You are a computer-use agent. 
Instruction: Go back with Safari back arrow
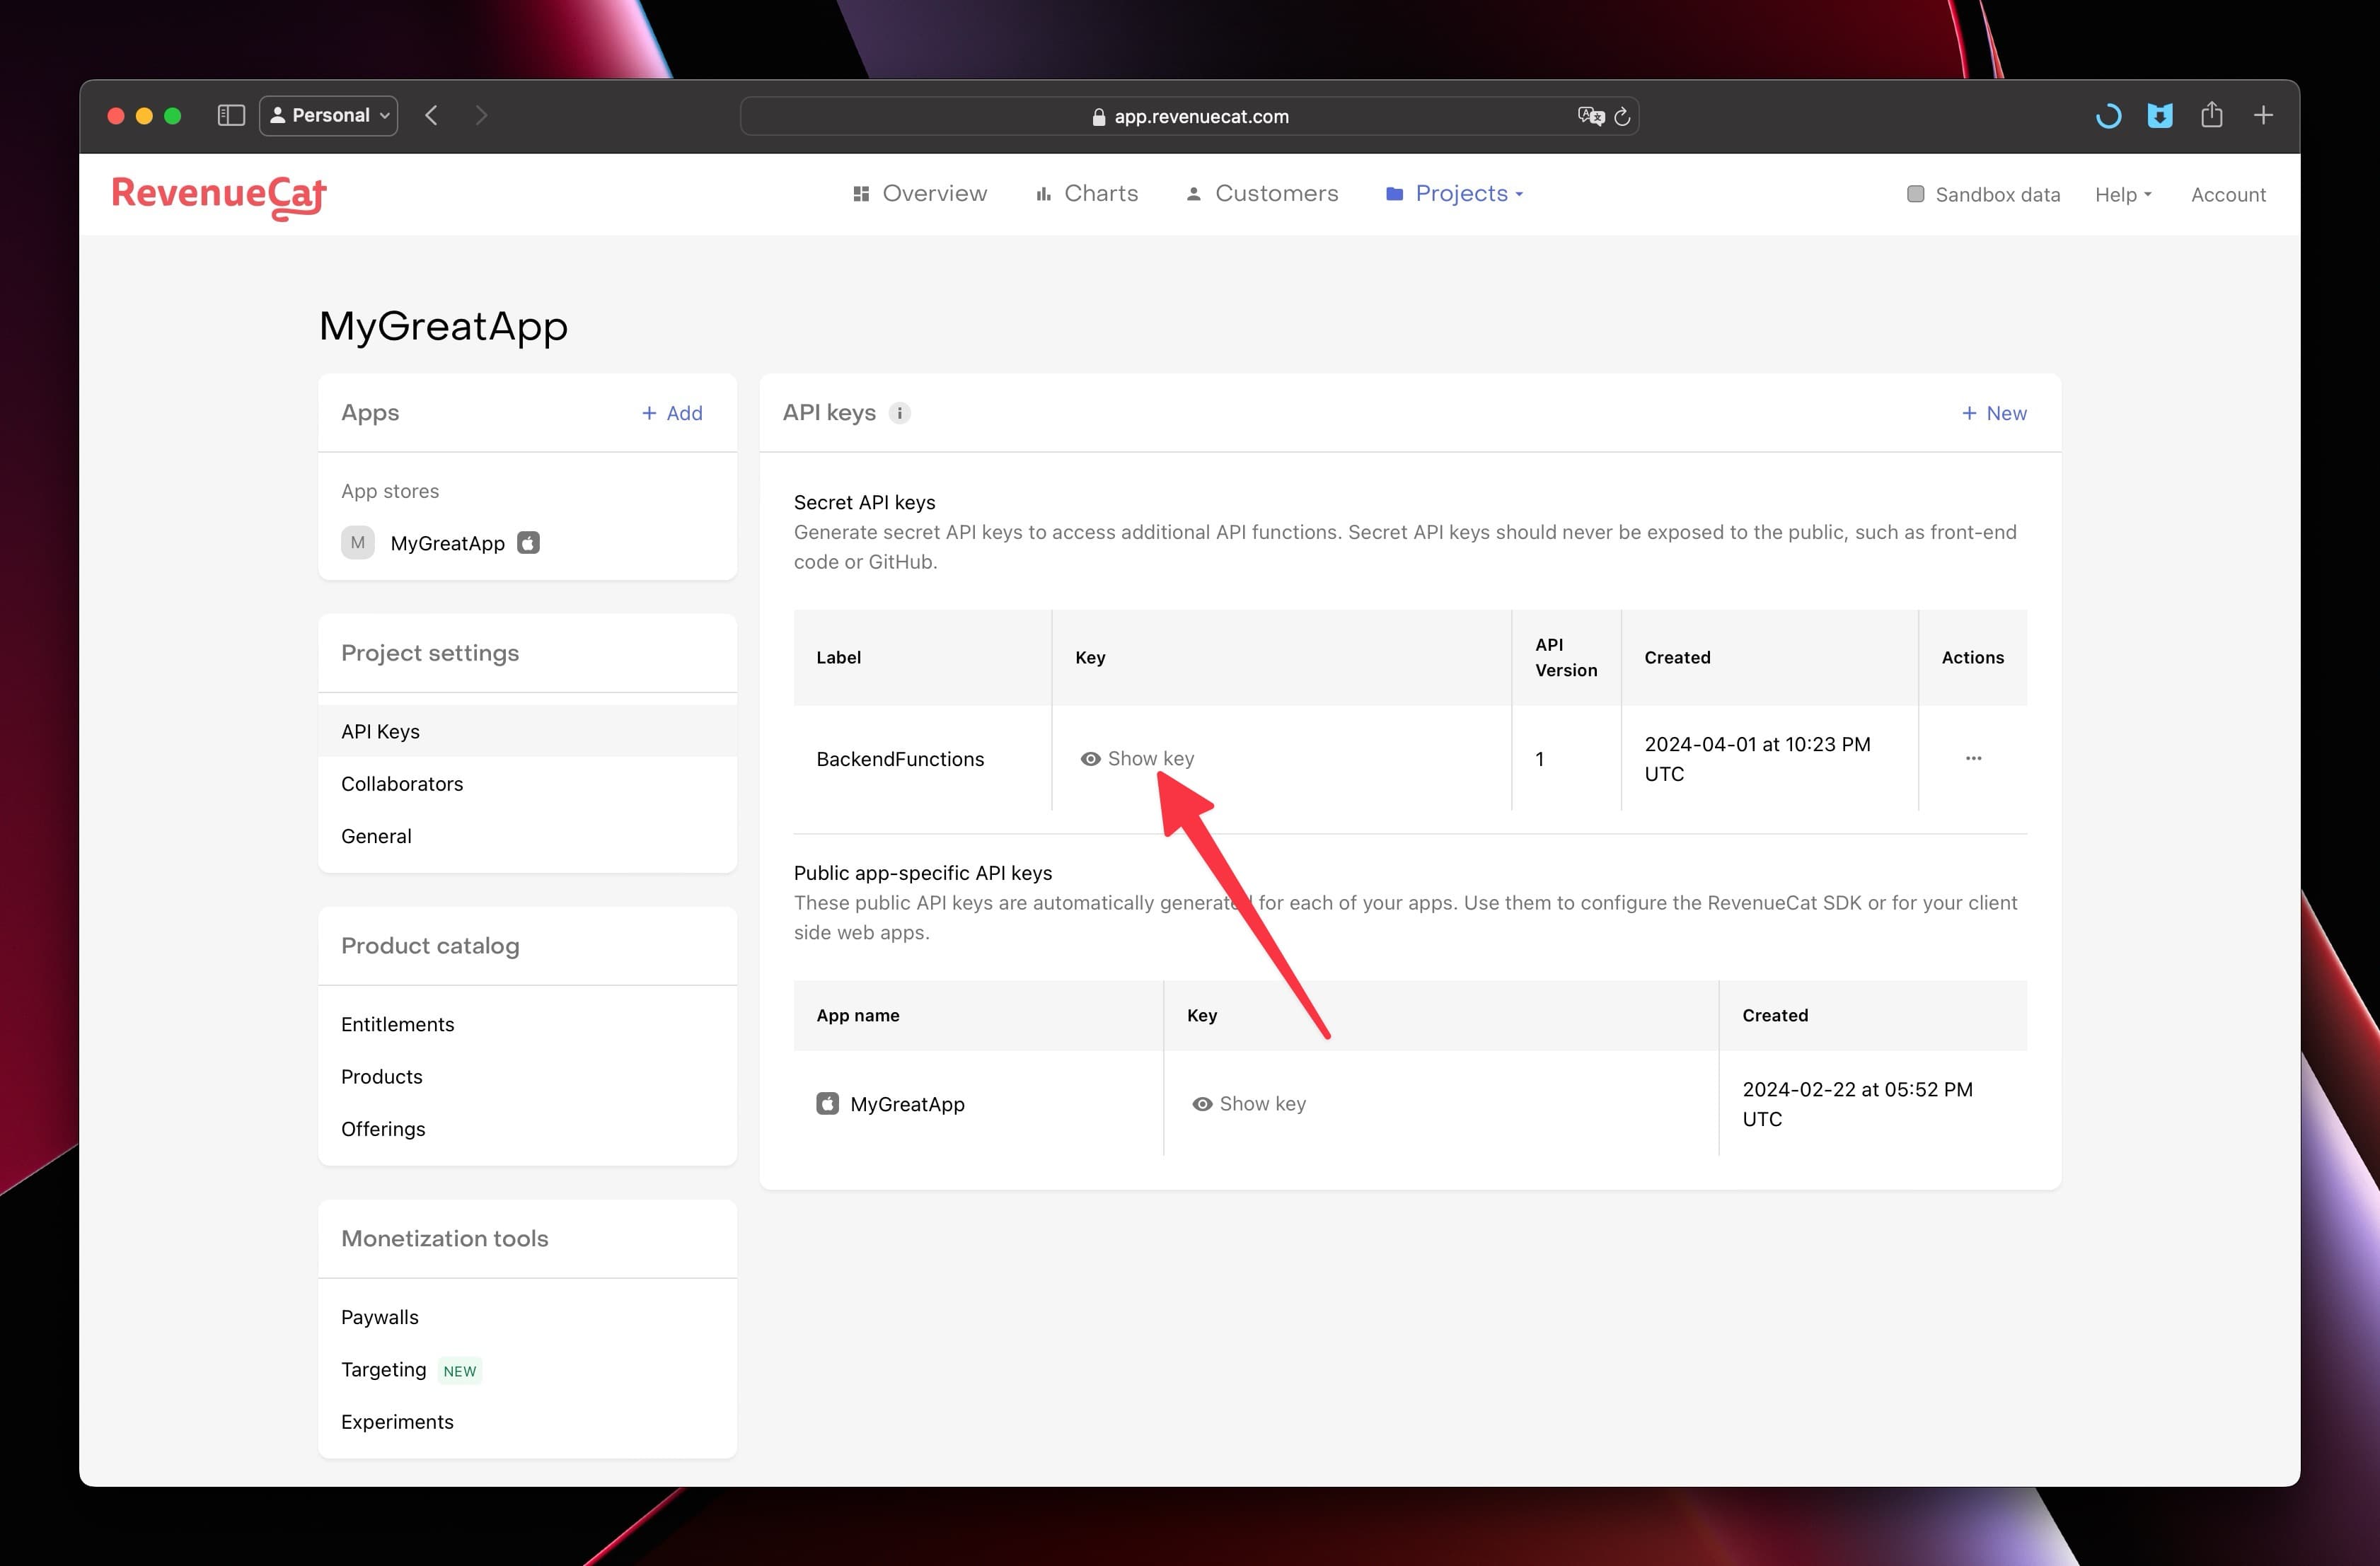point(431,115)
